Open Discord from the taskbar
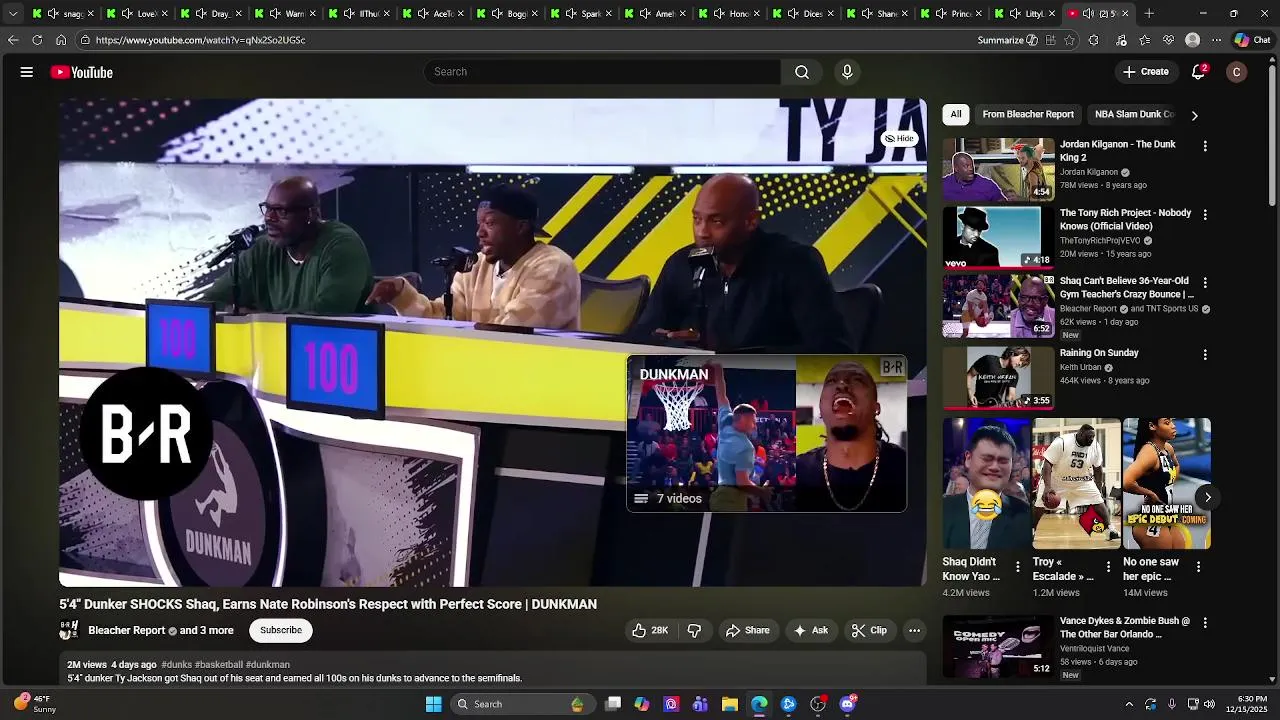 848,704
